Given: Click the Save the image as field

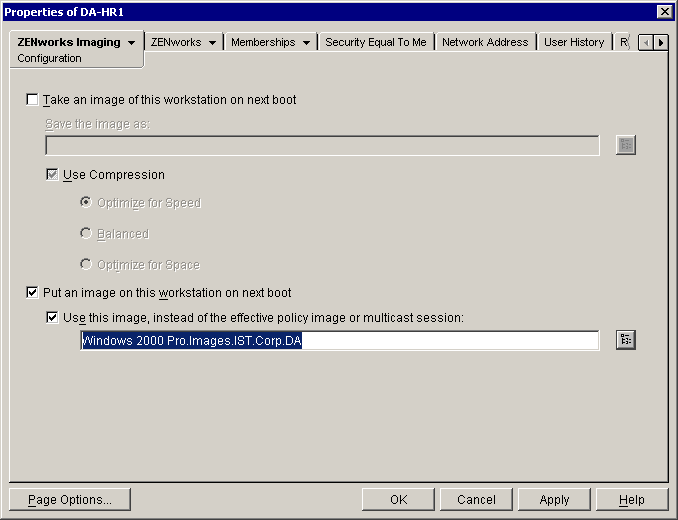Looking at the screenshot, I should click(322, 145).
